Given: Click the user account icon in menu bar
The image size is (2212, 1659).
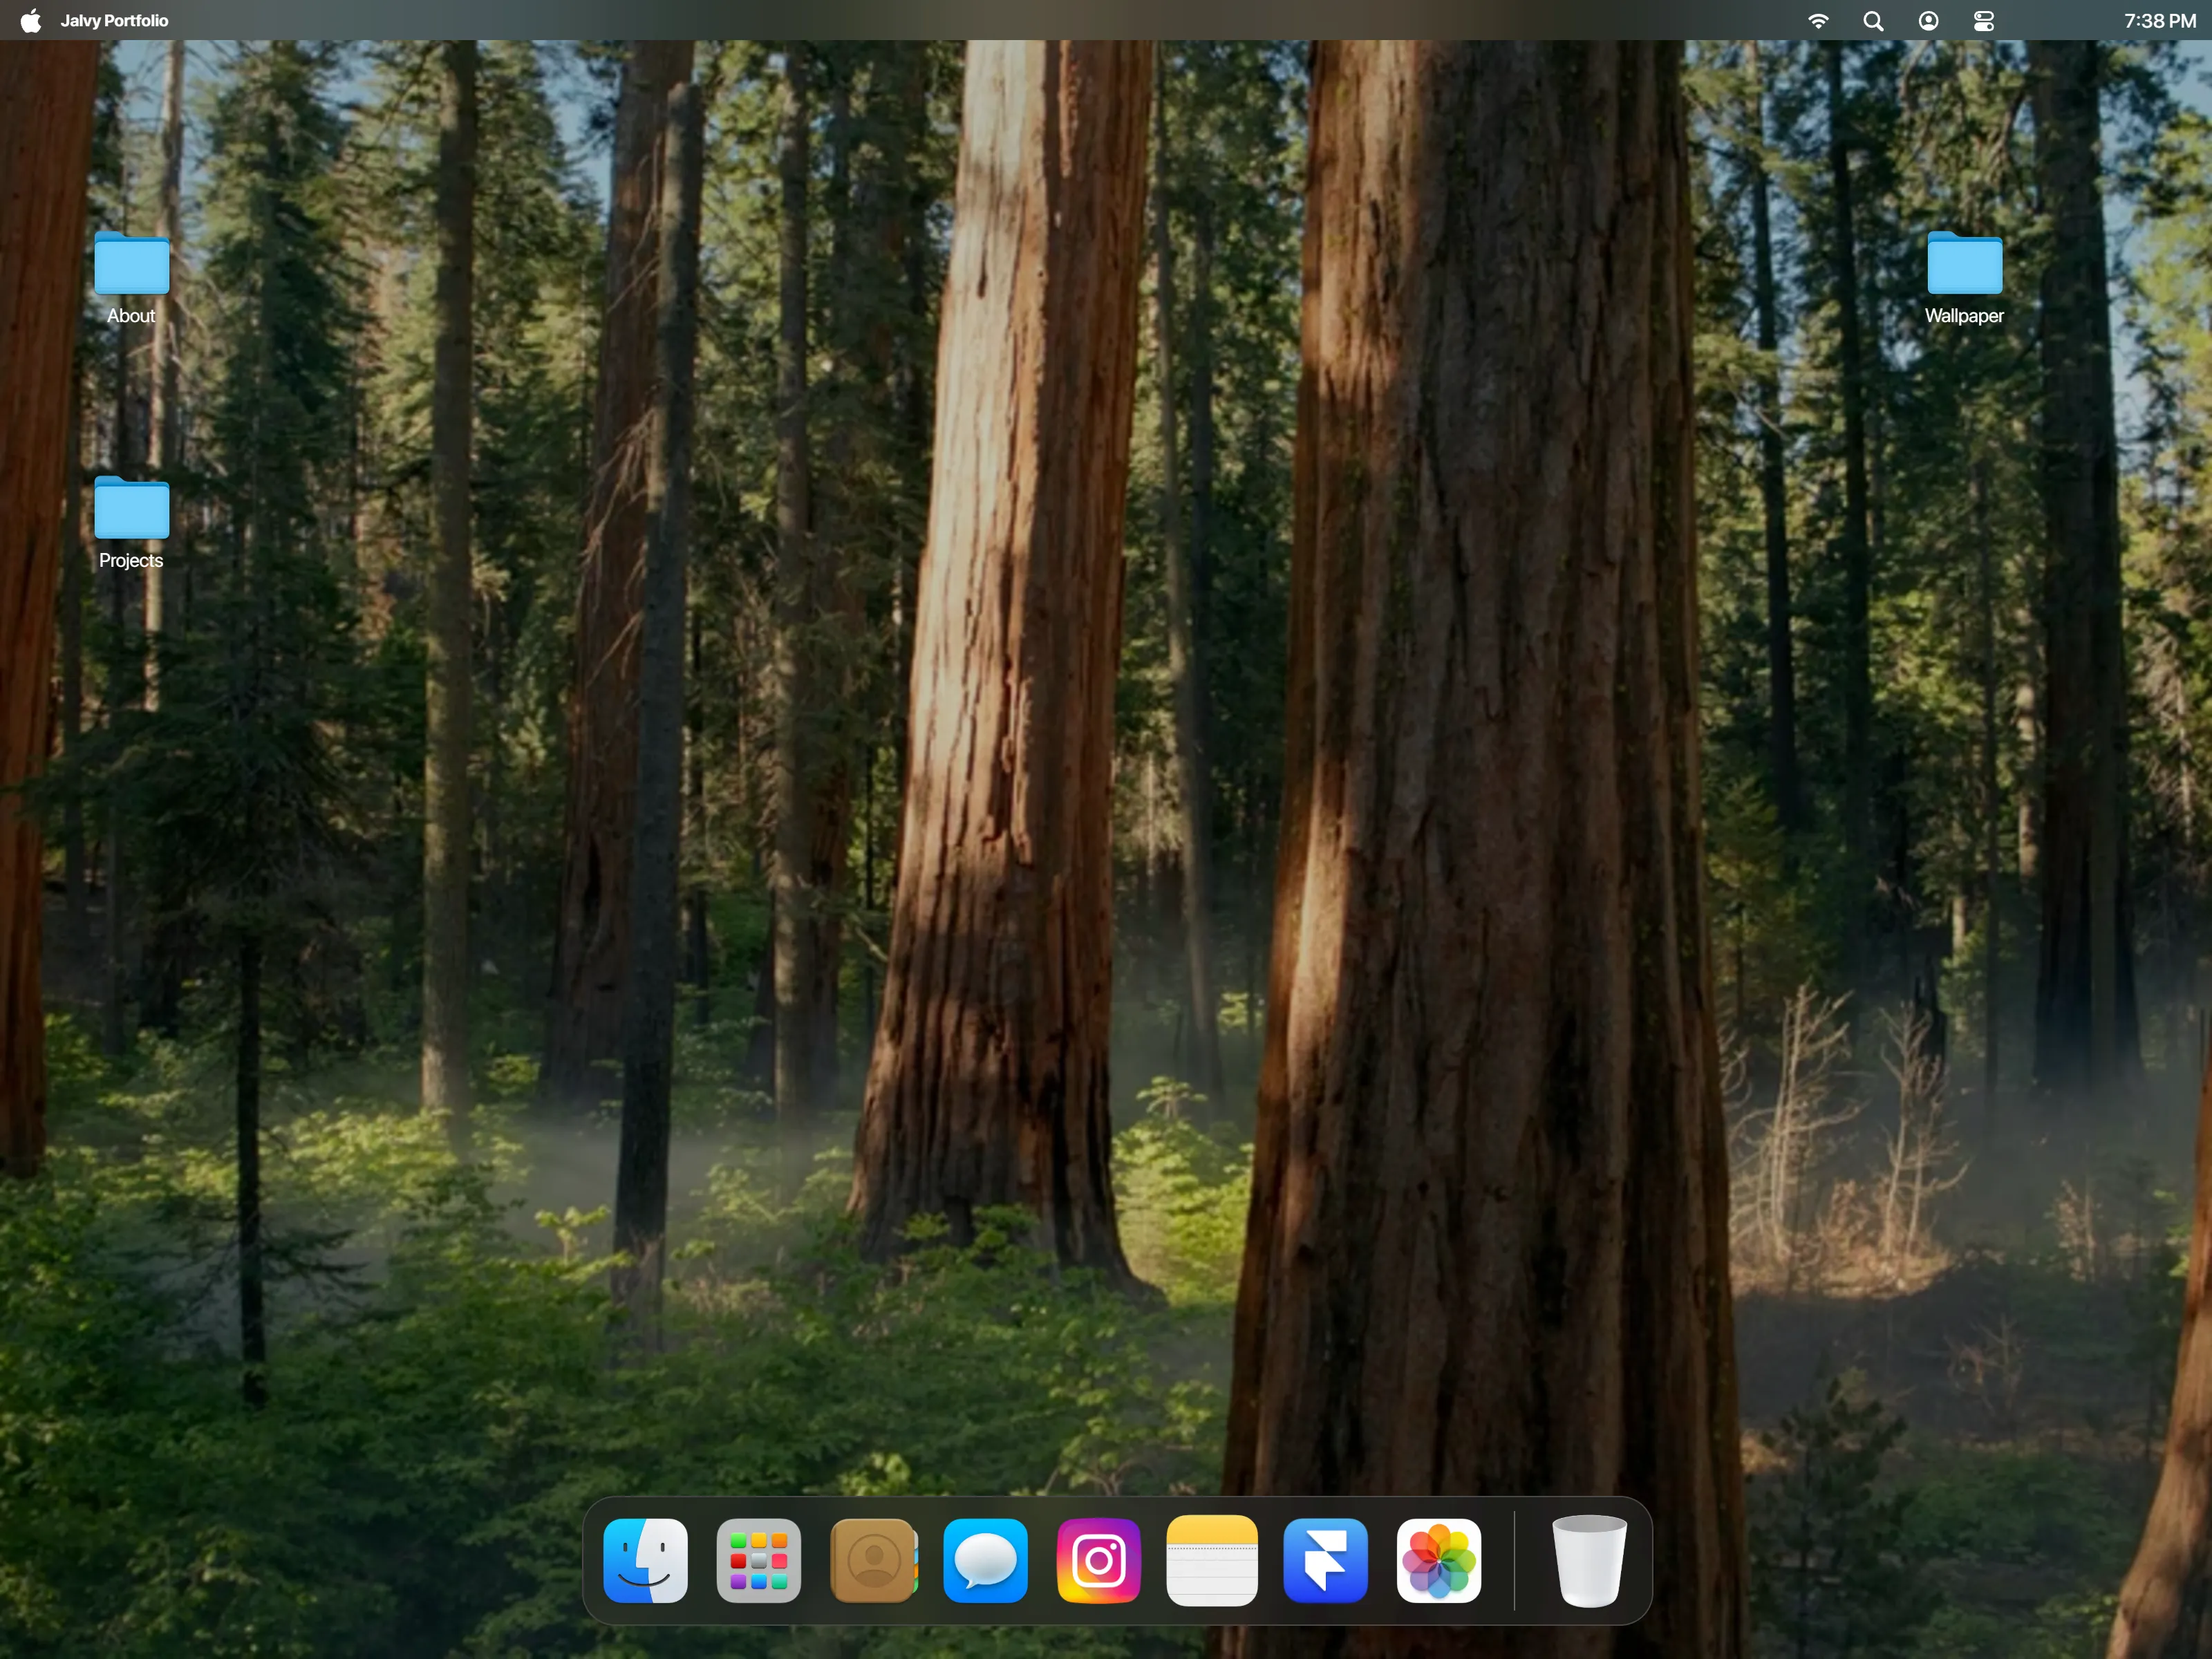Looking at the screenshot, I should (x=1928, y=20).
